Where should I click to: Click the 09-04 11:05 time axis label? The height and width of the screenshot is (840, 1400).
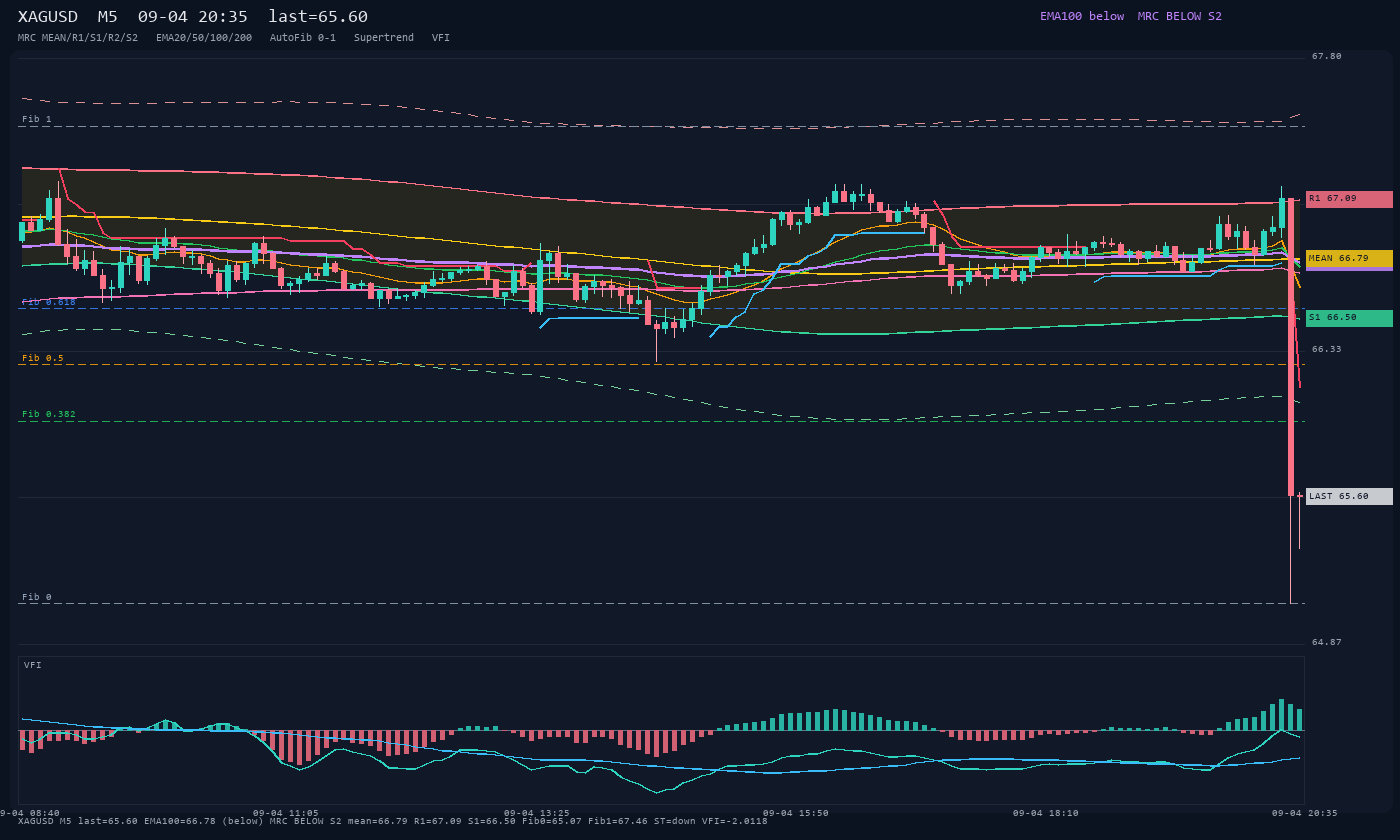(286, 813)
